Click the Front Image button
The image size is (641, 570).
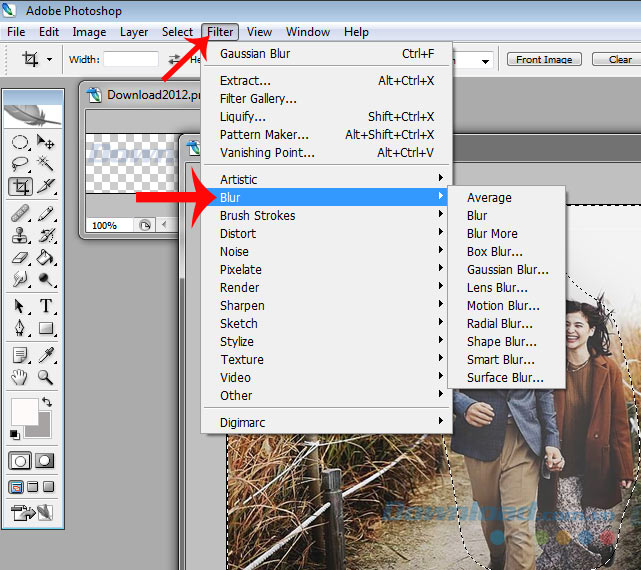544,60
